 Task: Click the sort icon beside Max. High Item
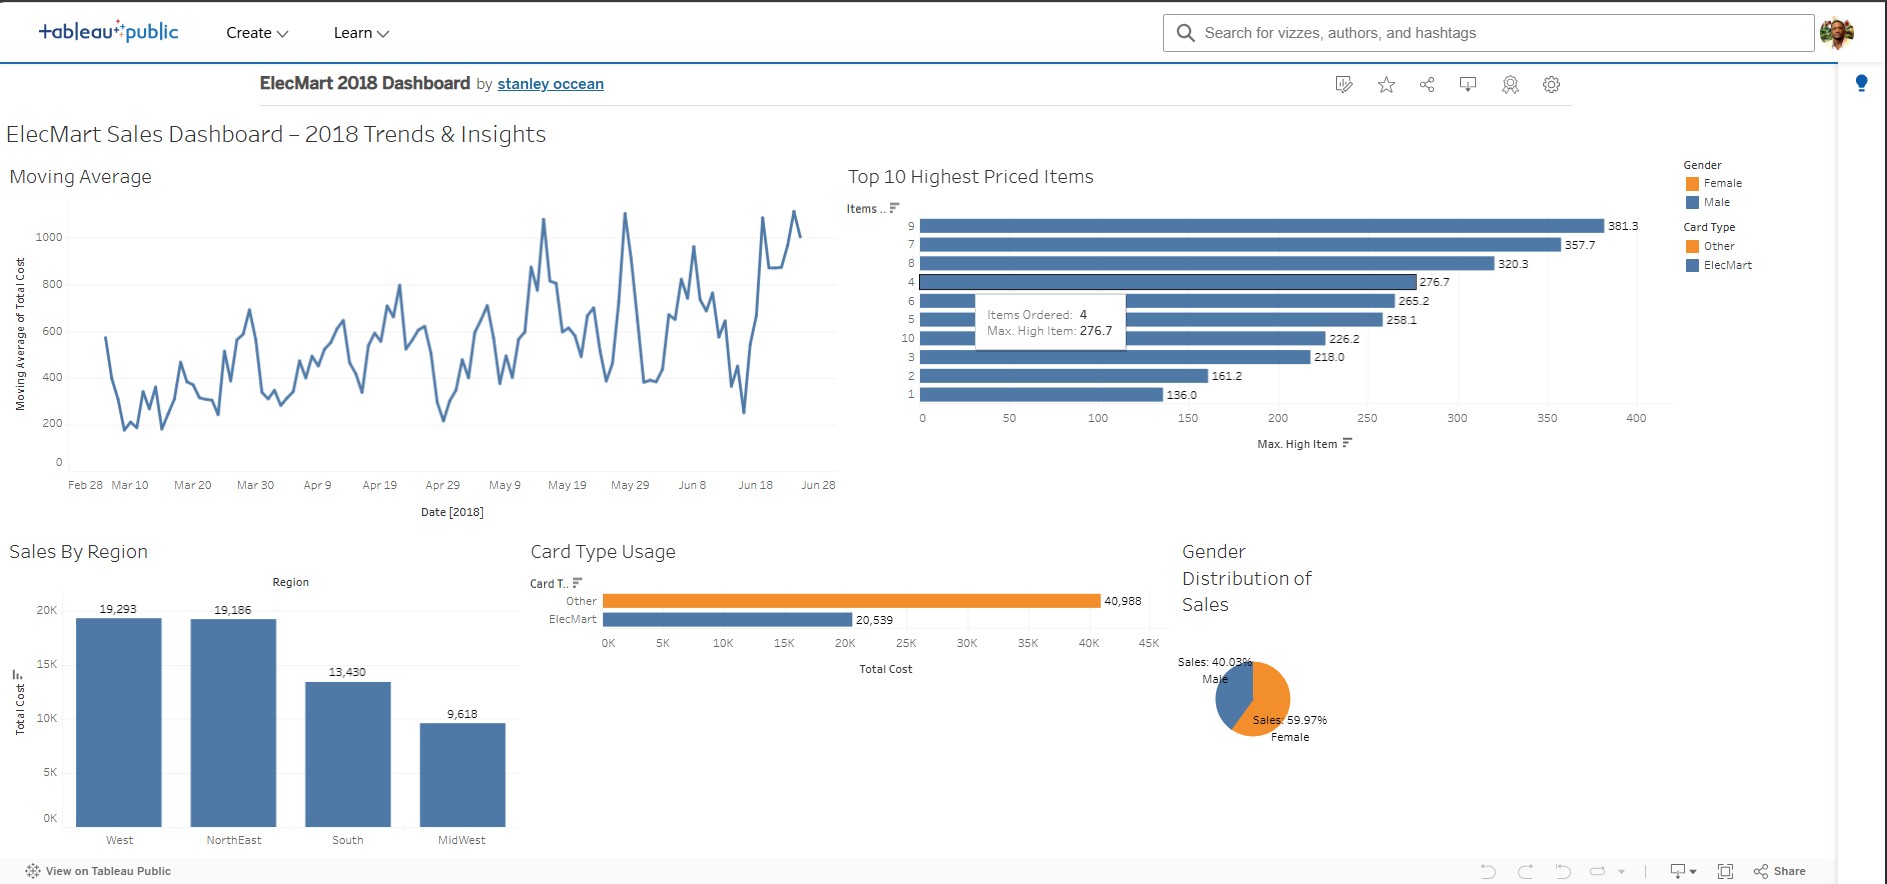(x=1347, y=443)
